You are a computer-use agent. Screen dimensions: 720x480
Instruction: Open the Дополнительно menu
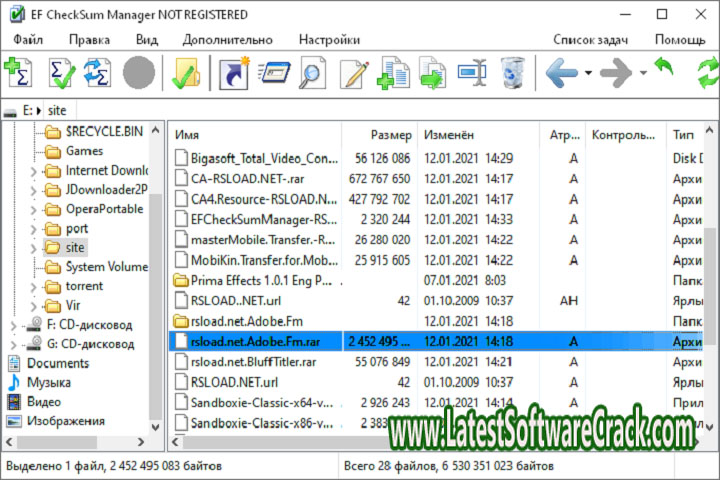click(x=228, y=40)
